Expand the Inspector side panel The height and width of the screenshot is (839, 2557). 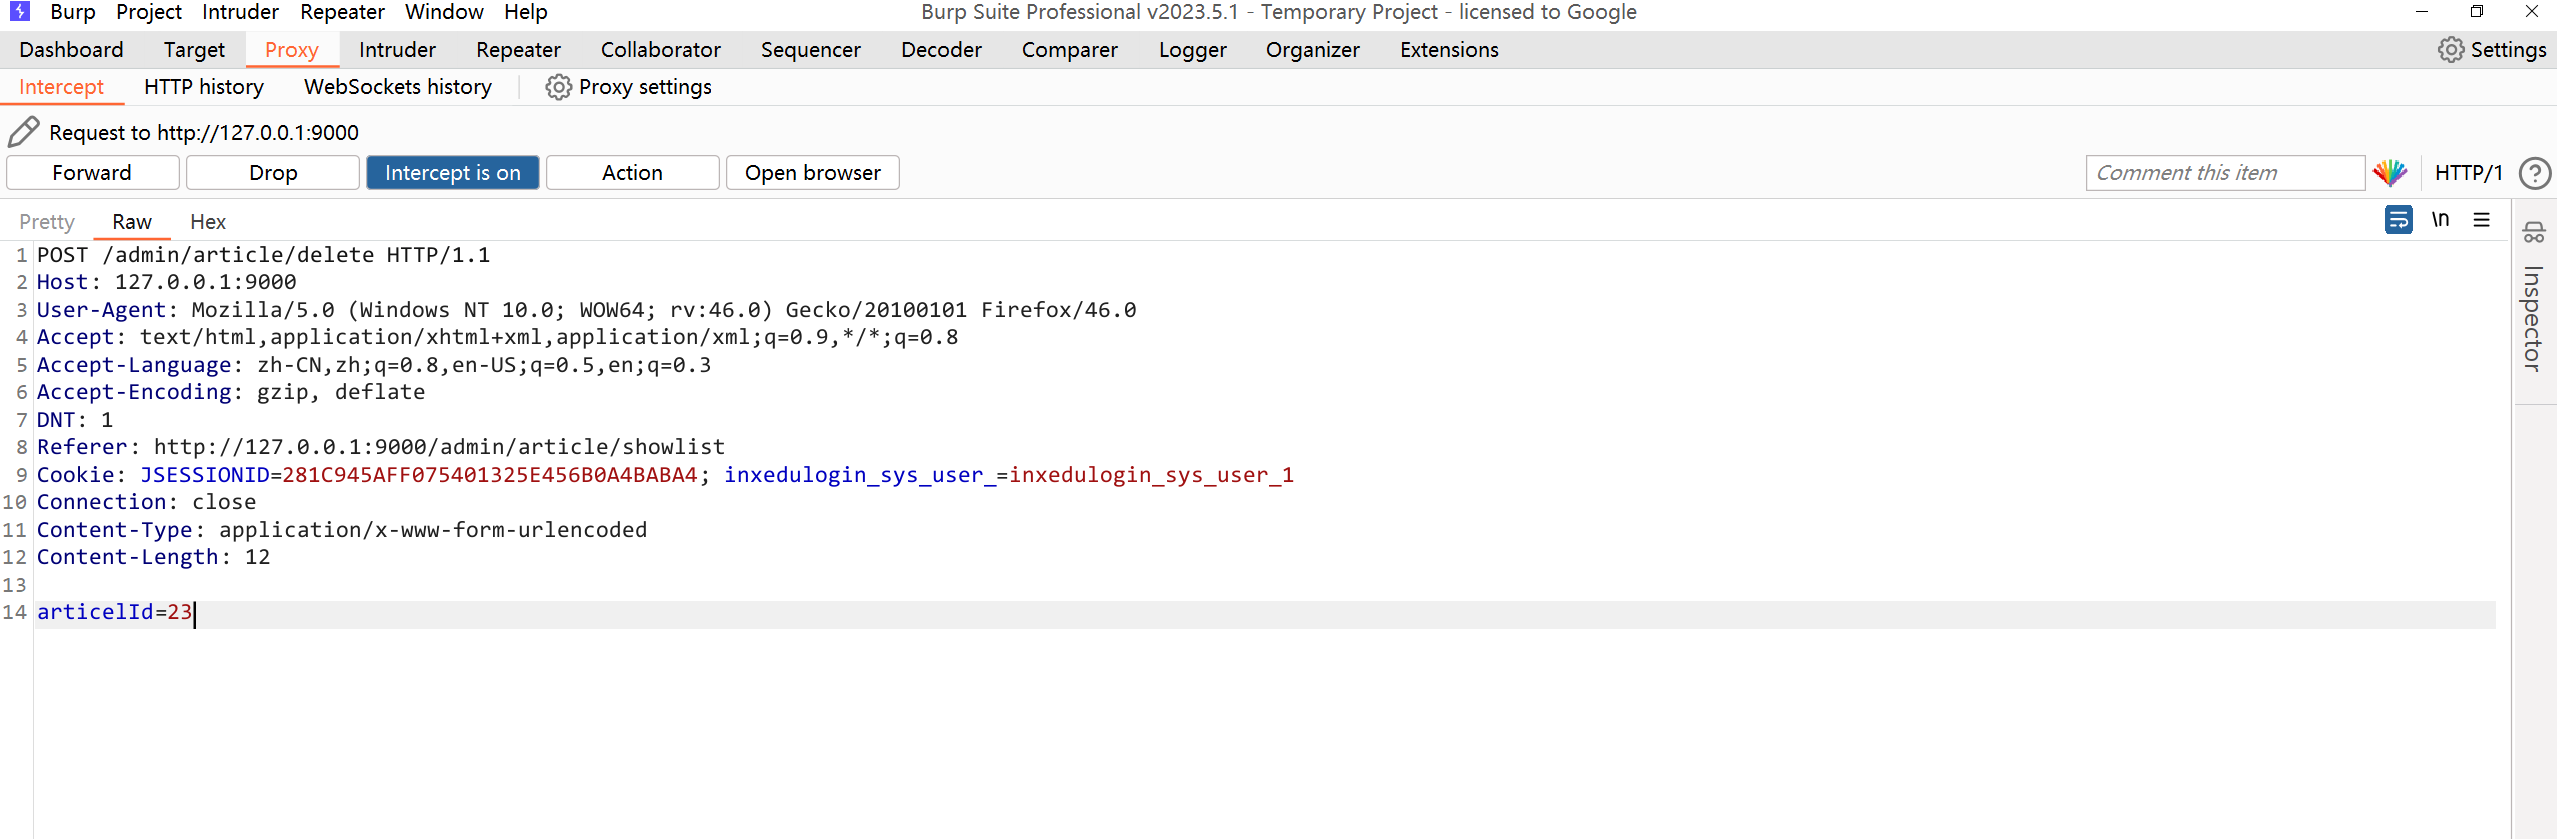pyautogui.click(x=2532, y=318)
